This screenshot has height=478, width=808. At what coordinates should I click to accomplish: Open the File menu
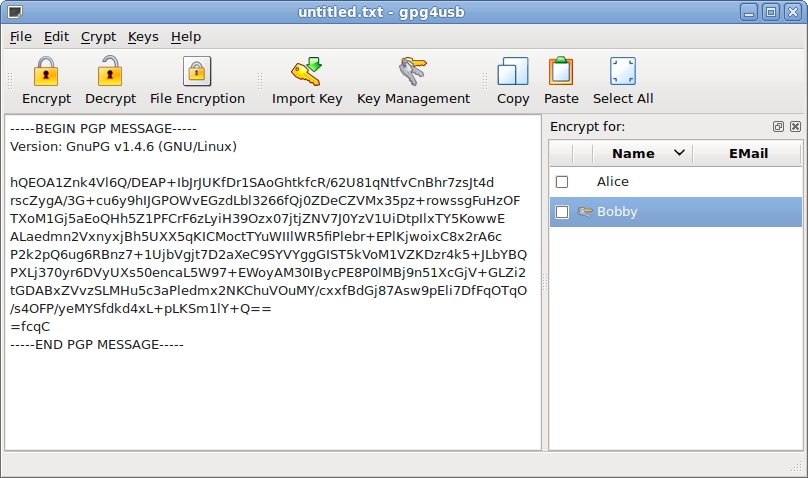(x=21, y=37)
